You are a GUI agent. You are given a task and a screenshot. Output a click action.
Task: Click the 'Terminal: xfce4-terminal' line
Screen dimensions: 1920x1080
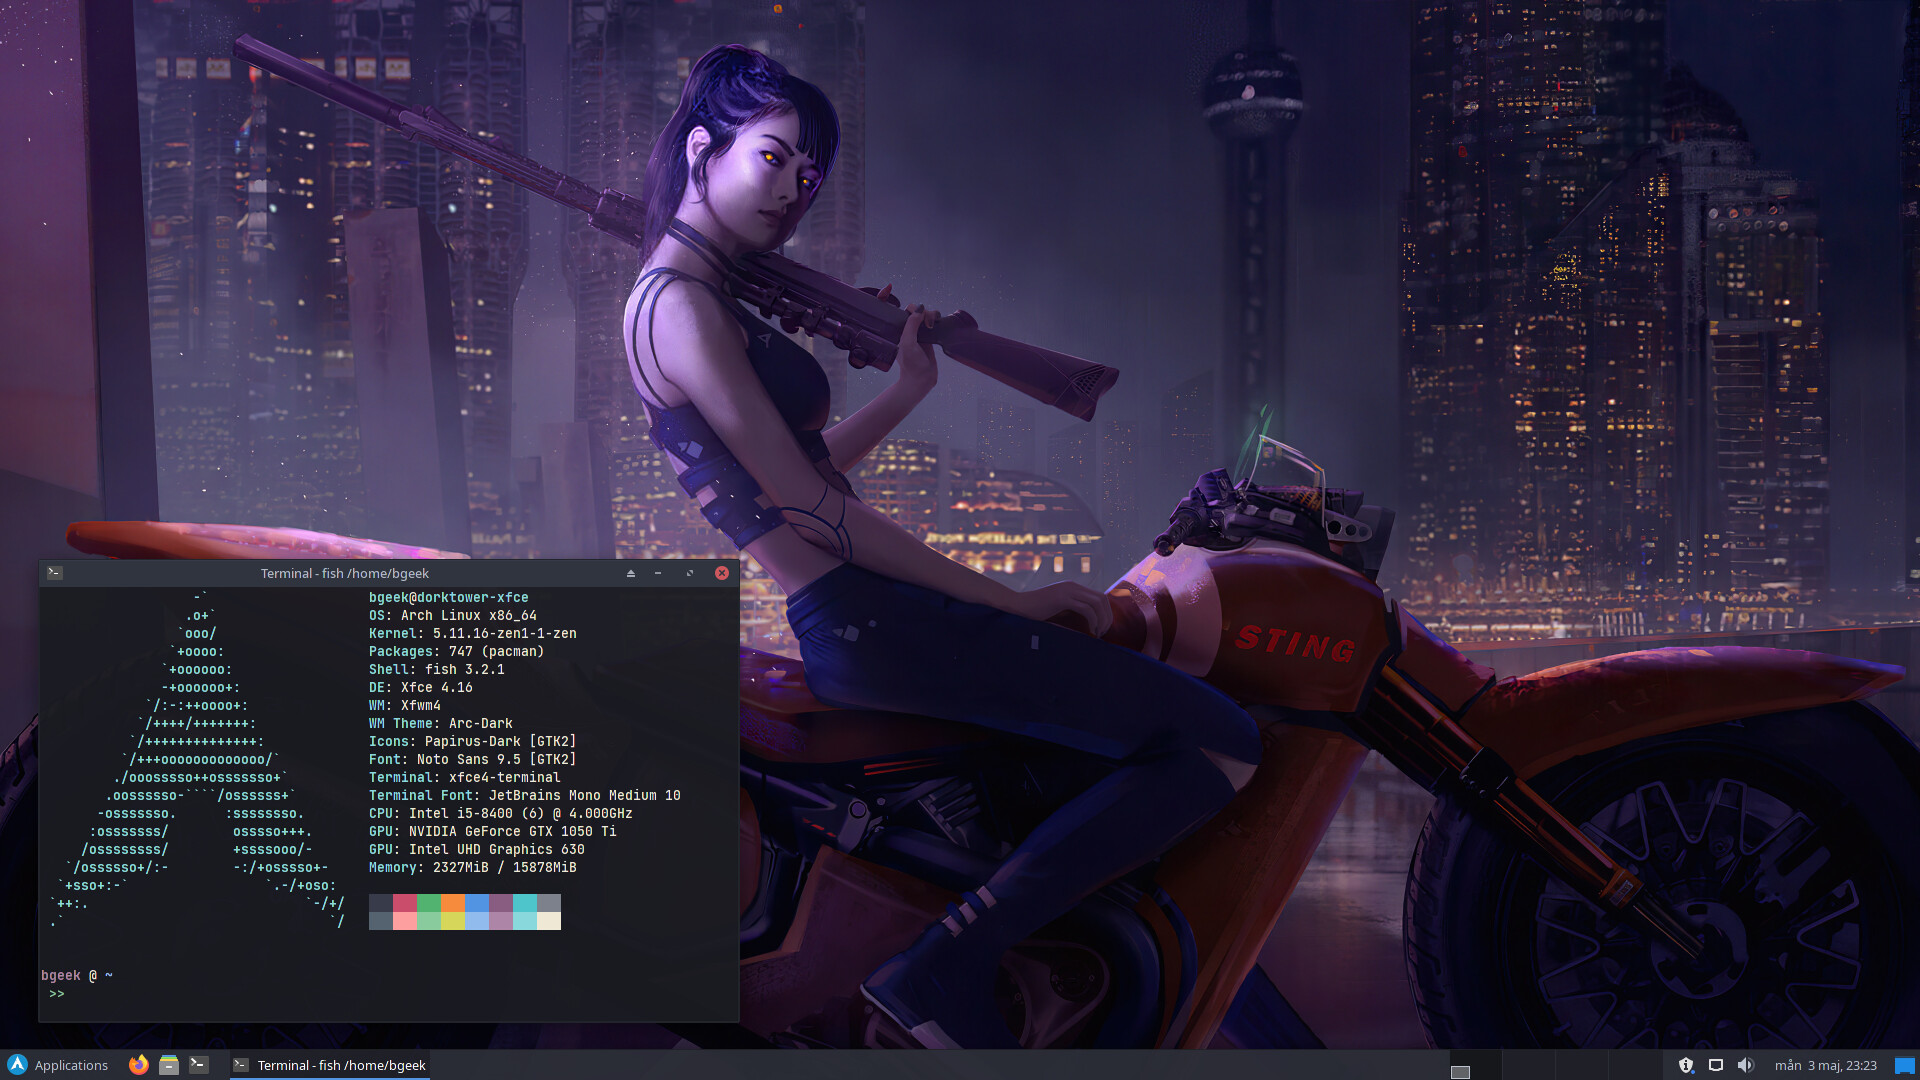[x=465, y=777]
